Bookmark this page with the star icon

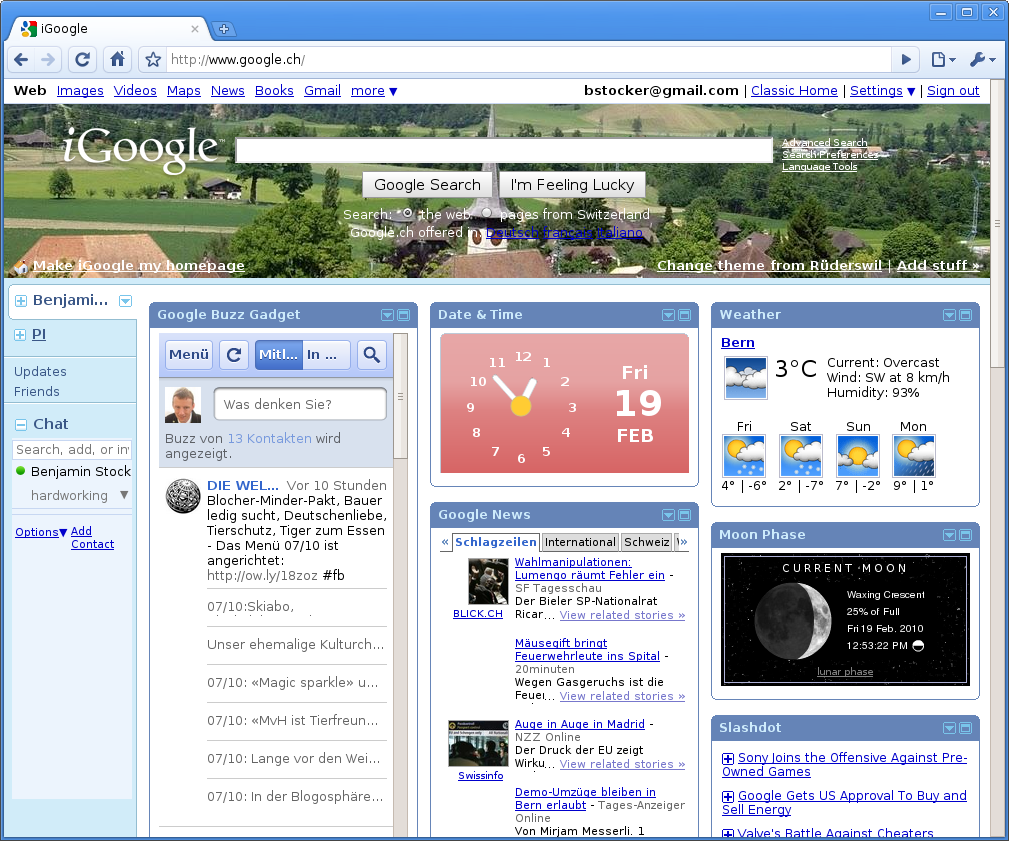click(x=153, y=60)
